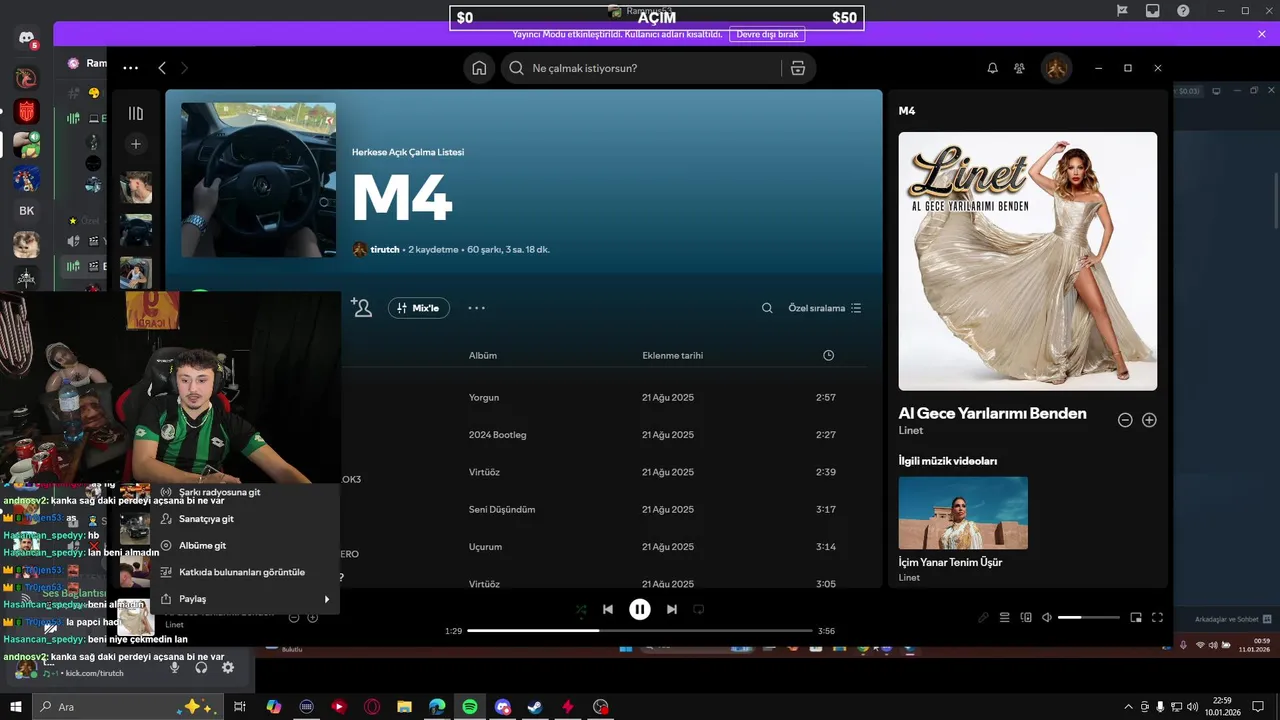1280x720 pixels.
Task: Open the Özel sıralama sort dropdown
Action: [825, 308]
